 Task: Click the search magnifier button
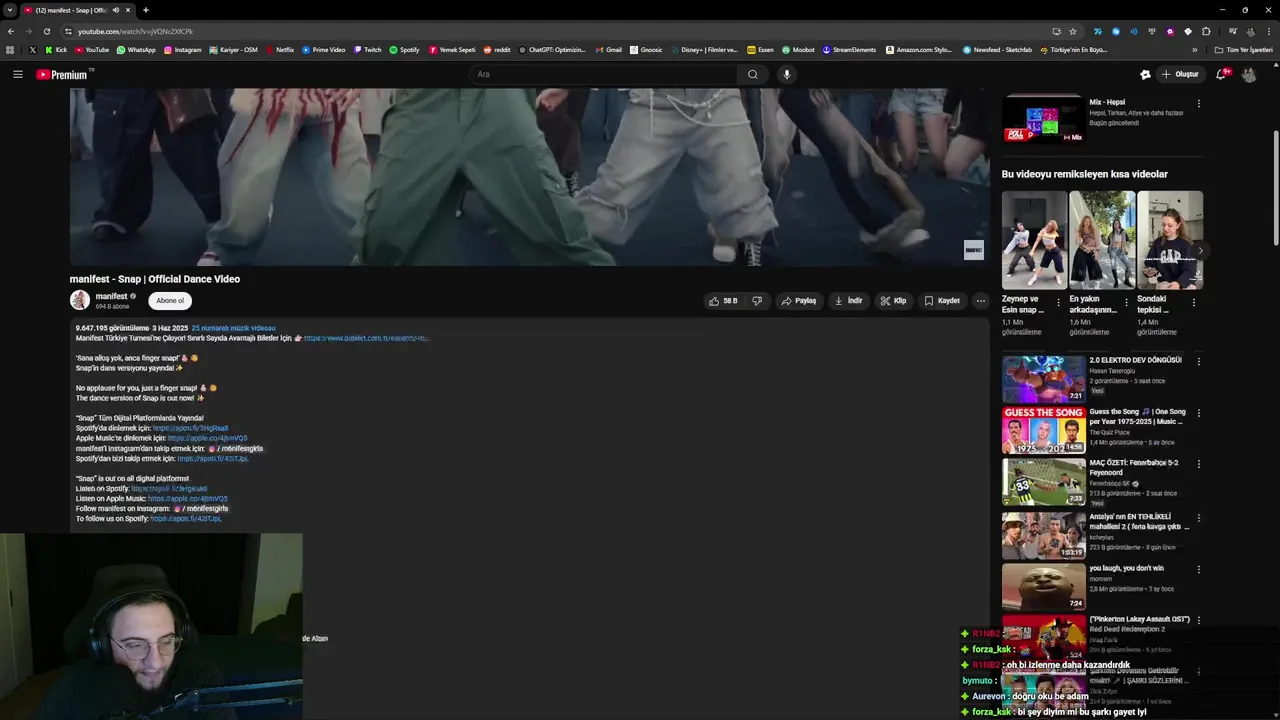coord(753,74)
